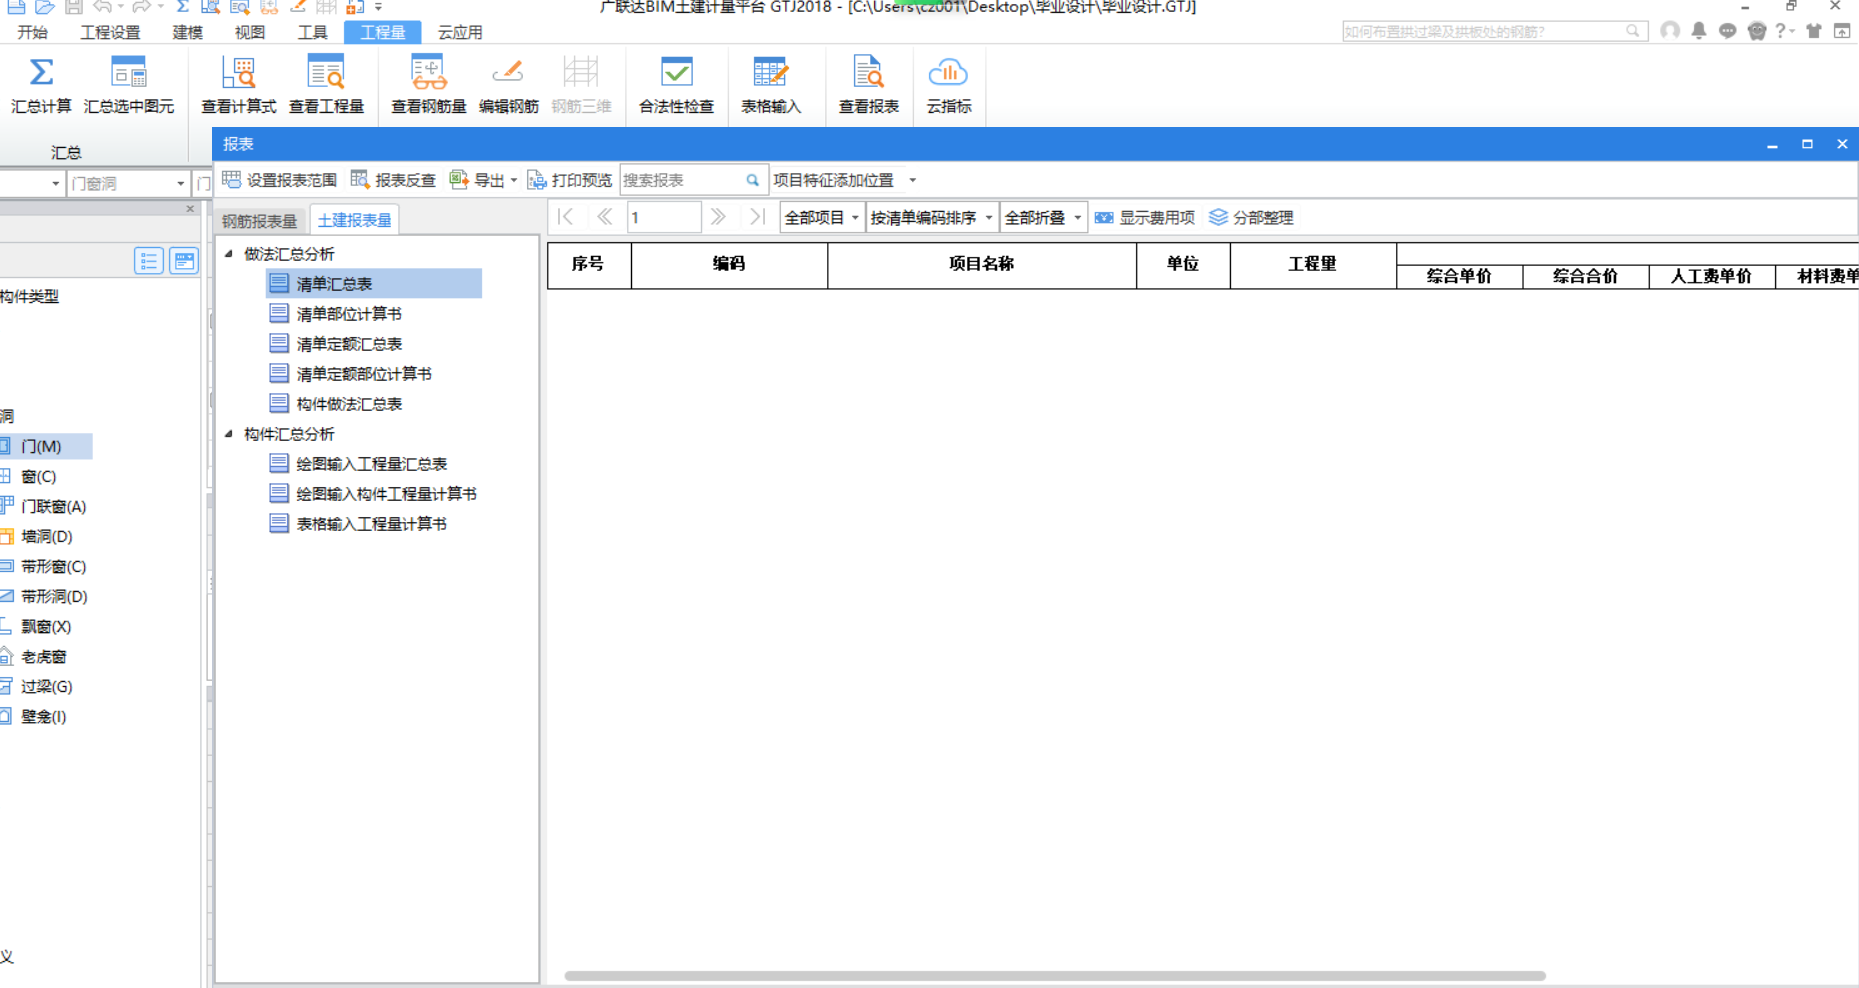Open 全部项目 dropdown
The image size is (1859, 988).
pyautogui.click(x=822, y=217)
